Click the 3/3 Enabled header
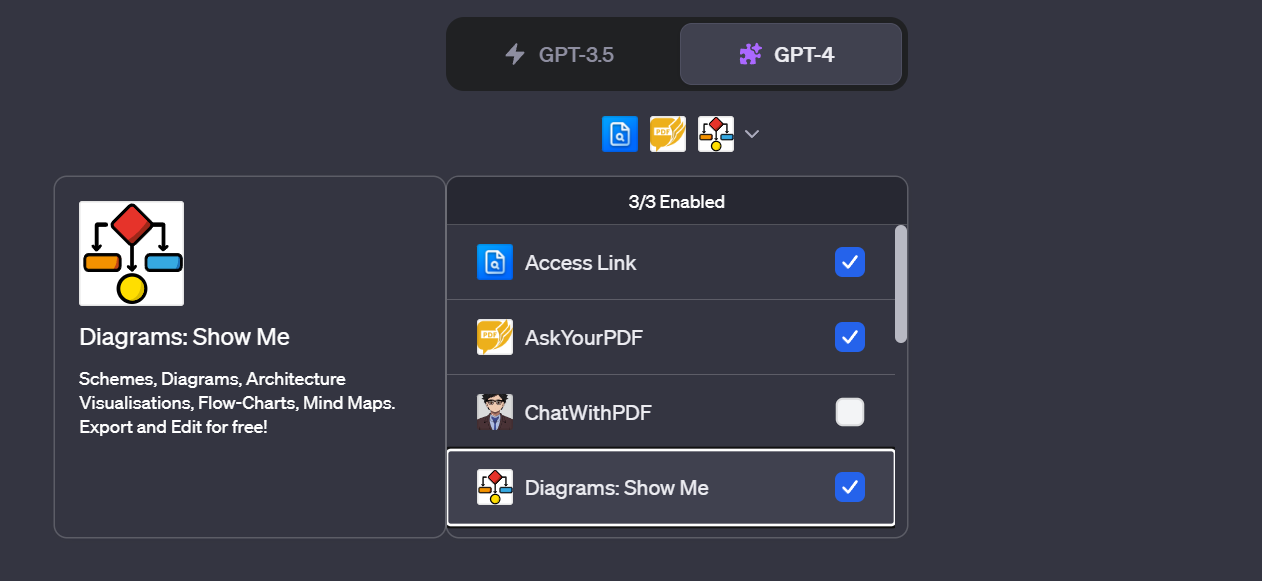The height and width of the screenshot is (581, 1262). point(676,201)
